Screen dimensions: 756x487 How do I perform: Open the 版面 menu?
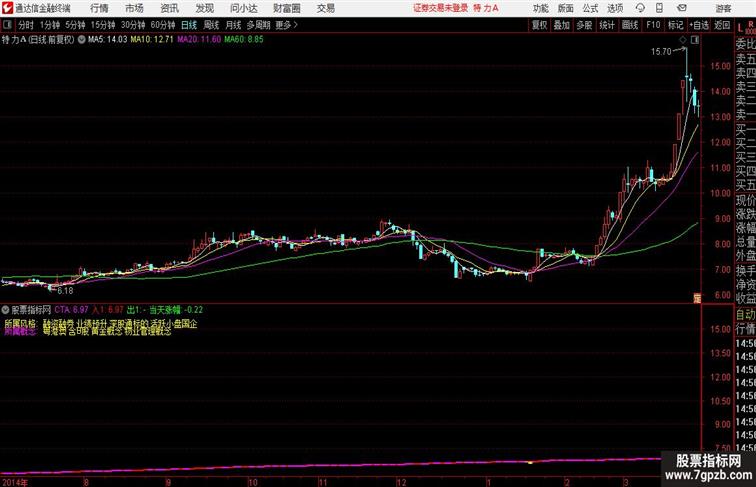click(566, 8)
